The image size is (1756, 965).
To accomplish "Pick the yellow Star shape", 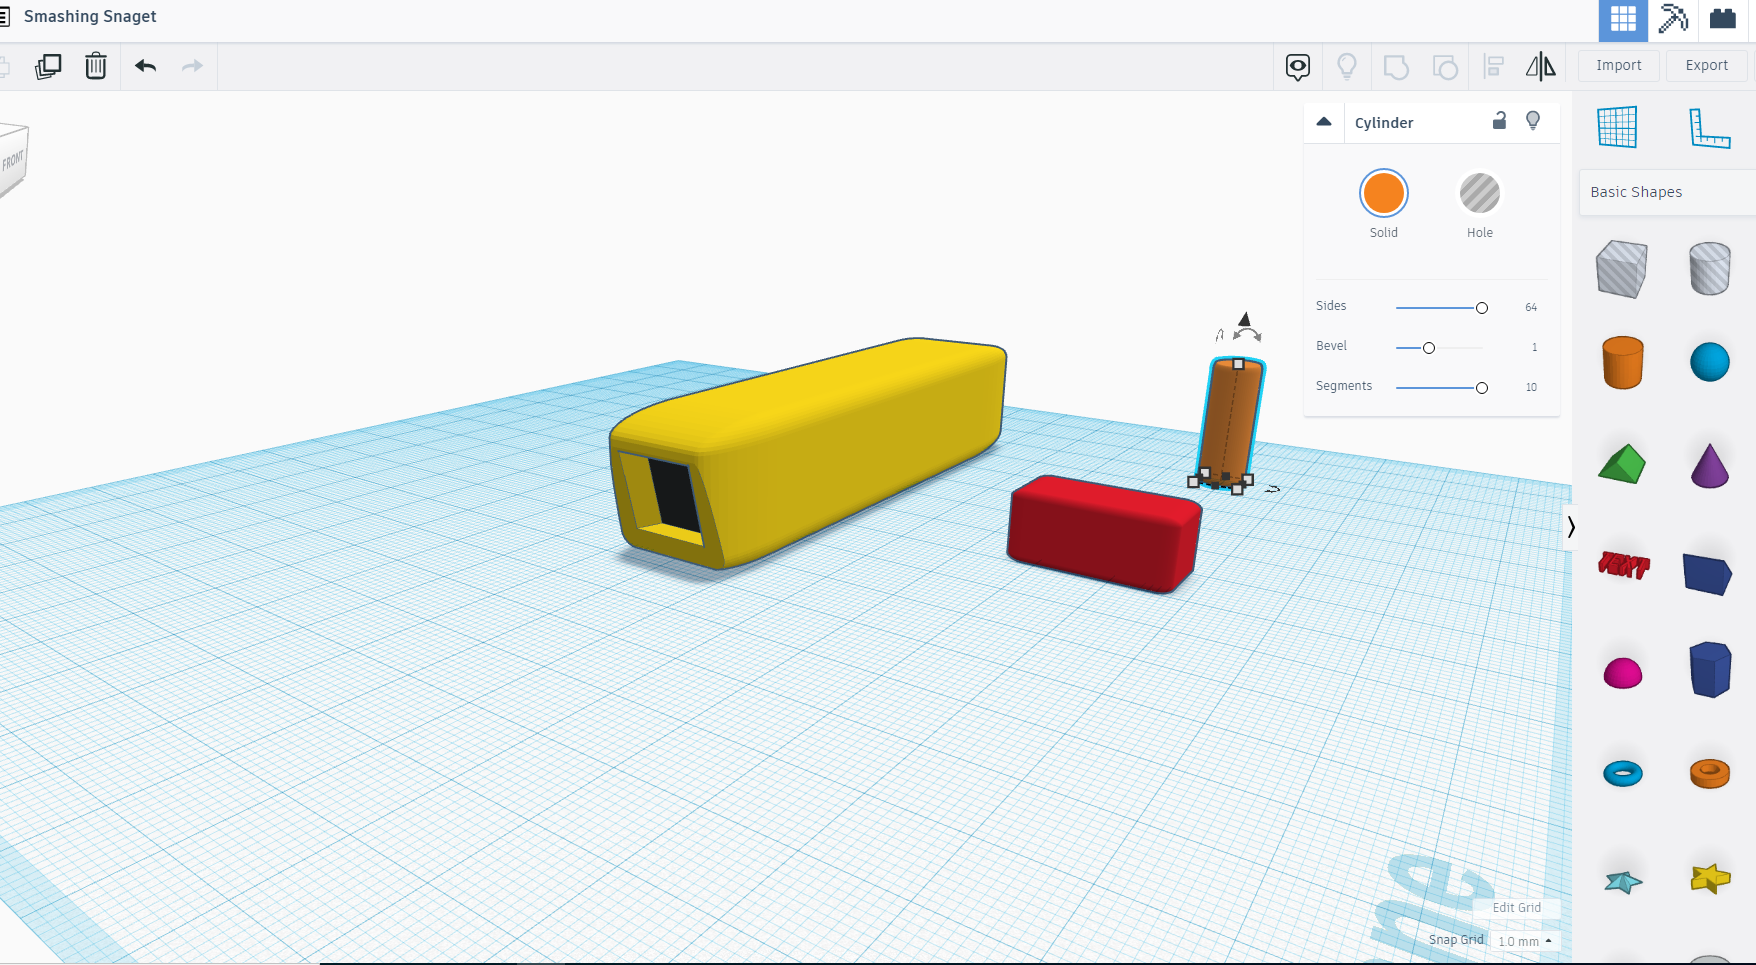I will [x=1710, y=878].
